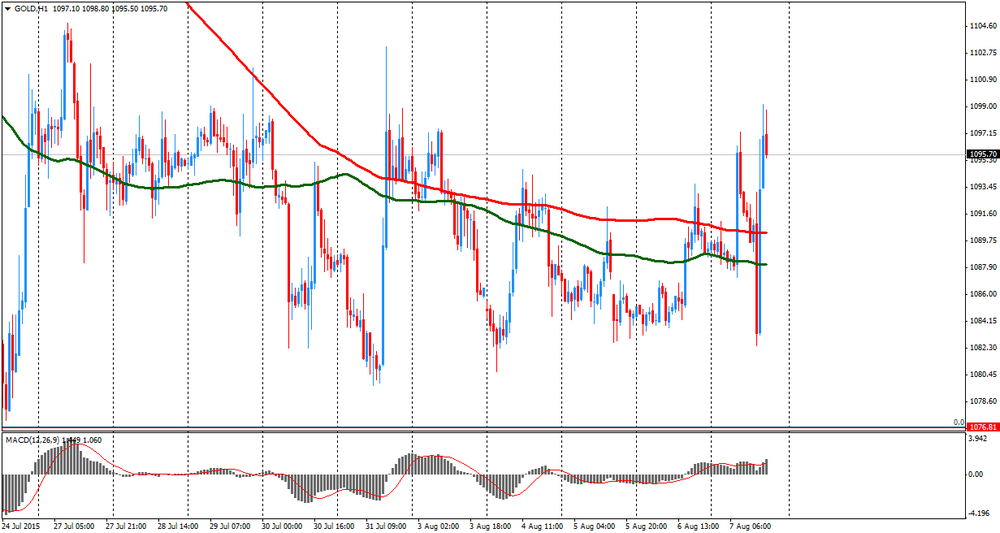Click the 5 Aug 20:00 time label

pyautogui.click(x=645, y=527)
